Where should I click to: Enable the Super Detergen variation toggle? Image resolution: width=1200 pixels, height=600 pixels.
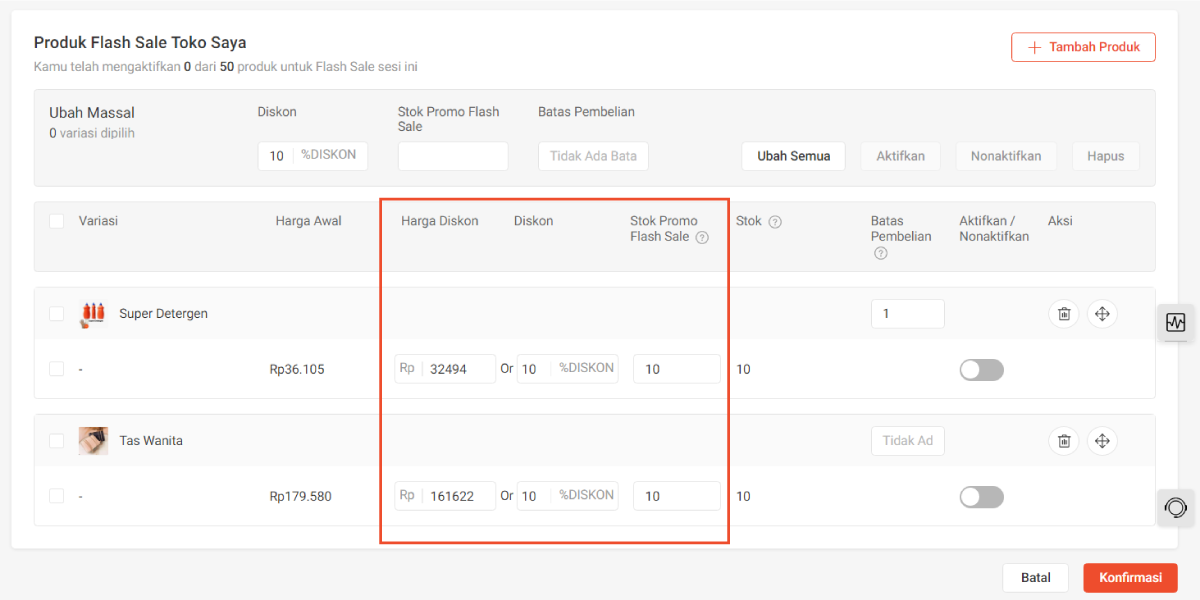point(981,370)
